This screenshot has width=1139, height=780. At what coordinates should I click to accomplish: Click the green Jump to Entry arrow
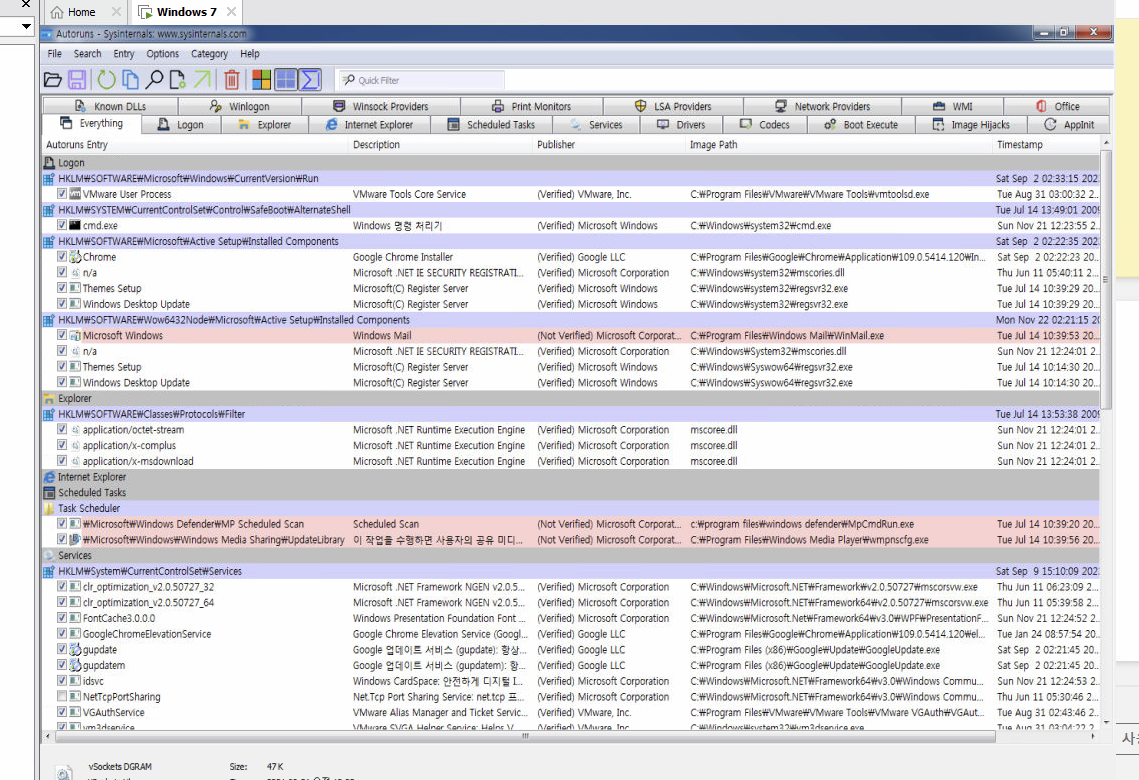click(202, 80)
